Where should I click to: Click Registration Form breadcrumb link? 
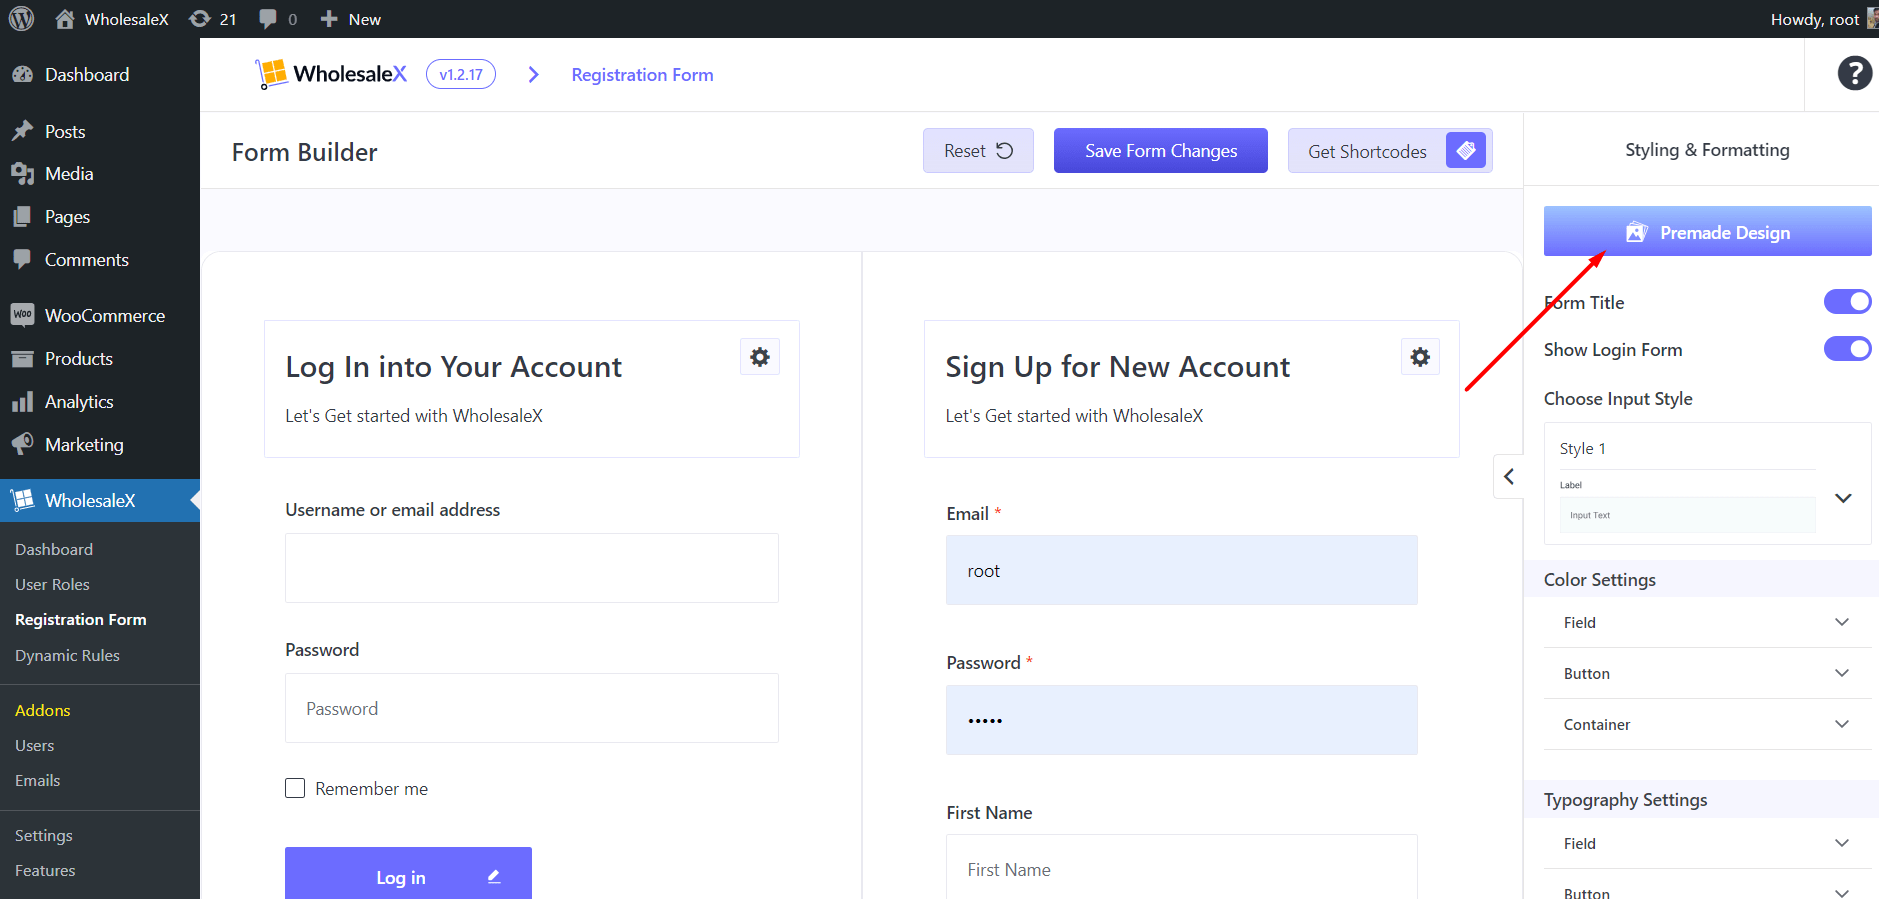pyautogui.click(x=642, y=74)
